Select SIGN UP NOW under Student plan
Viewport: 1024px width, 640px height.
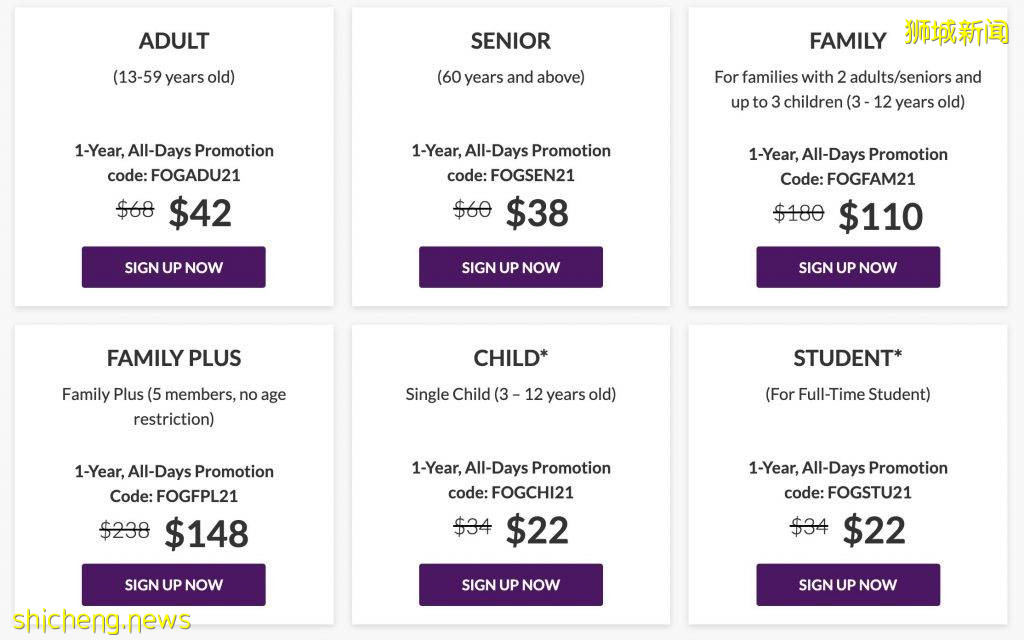tap(847, 584)
